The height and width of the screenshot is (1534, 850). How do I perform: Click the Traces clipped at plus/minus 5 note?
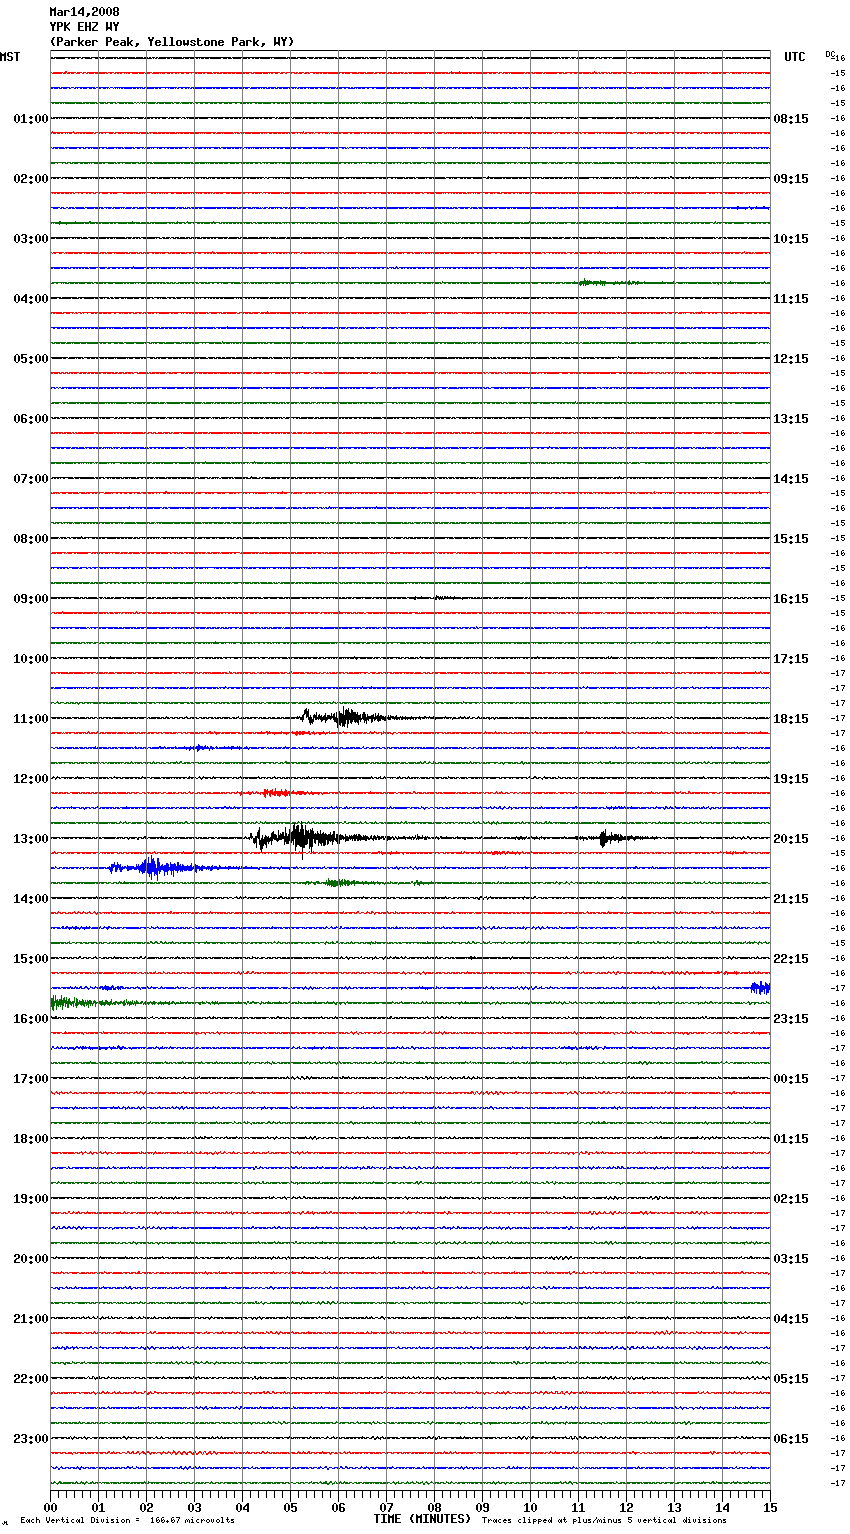click(x=604, y=1521)
